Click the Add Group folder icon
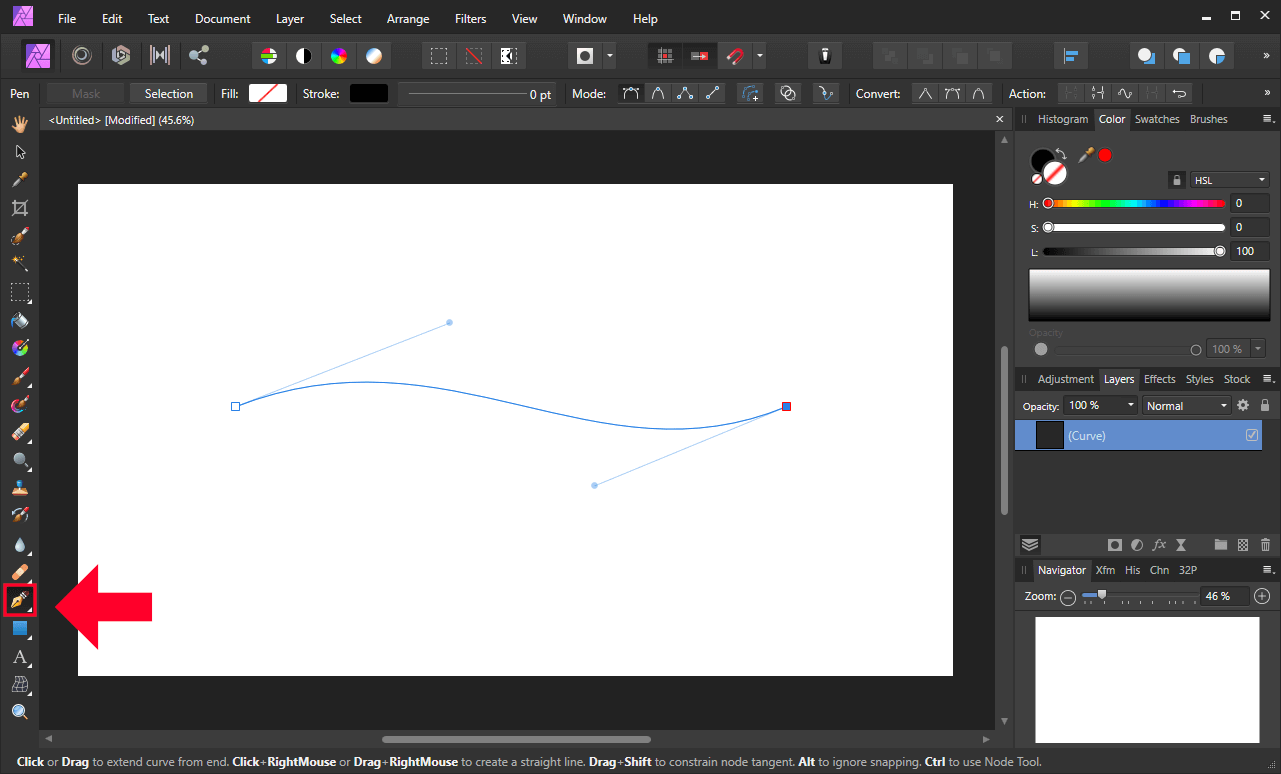This screenshot has height=774, width=1281. tap(1221, 545)
